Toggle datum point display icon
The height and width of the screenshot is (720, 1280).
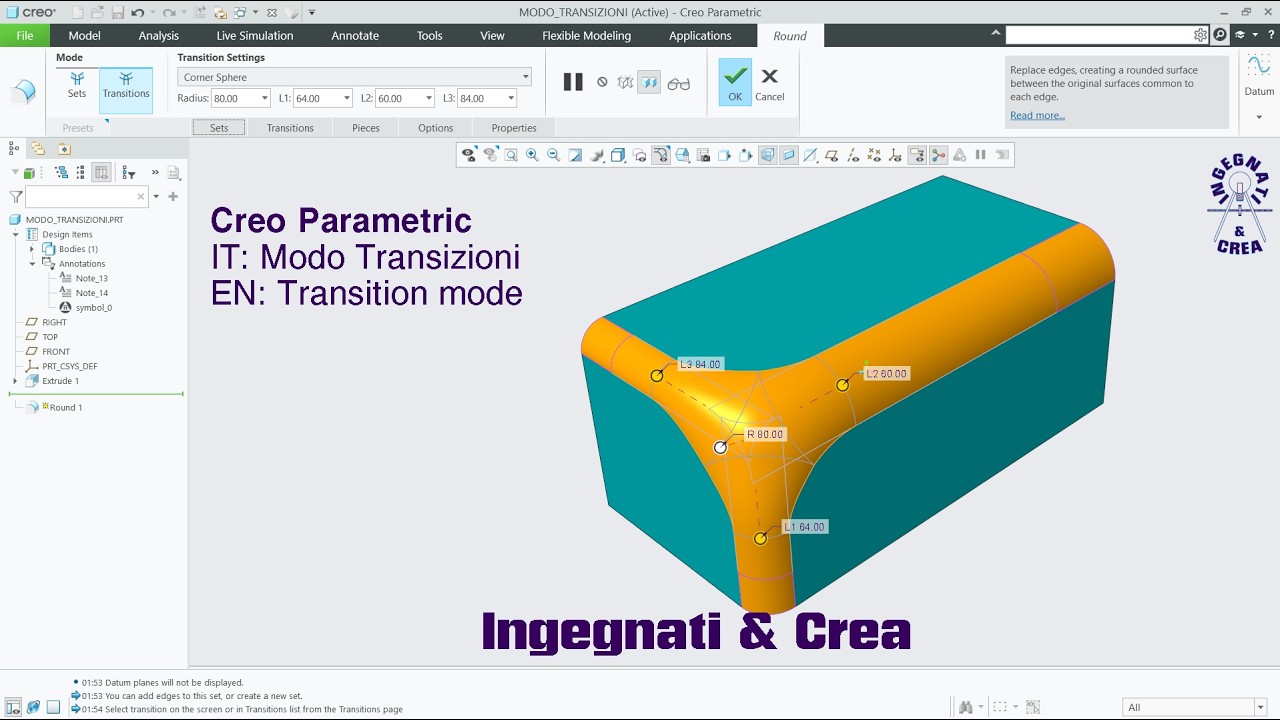[x=874, y=155]
